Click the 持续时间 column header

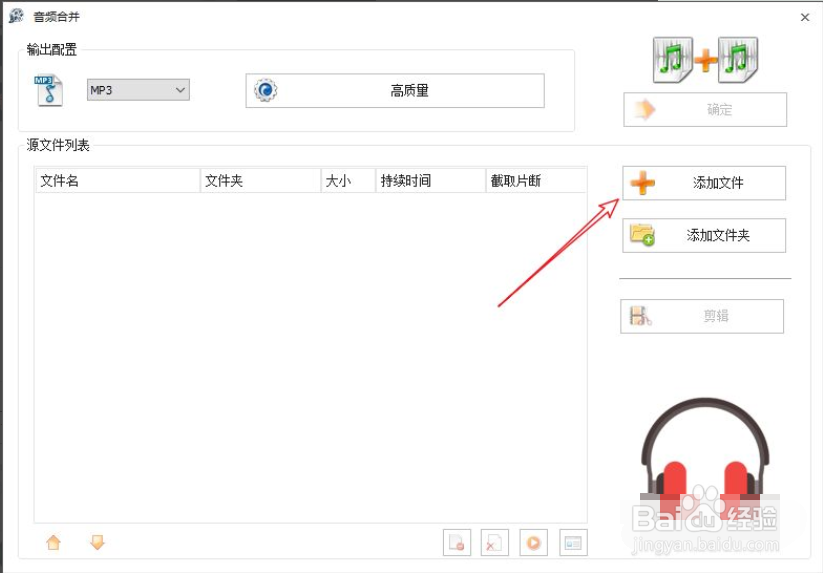click(x=431, y=181)
